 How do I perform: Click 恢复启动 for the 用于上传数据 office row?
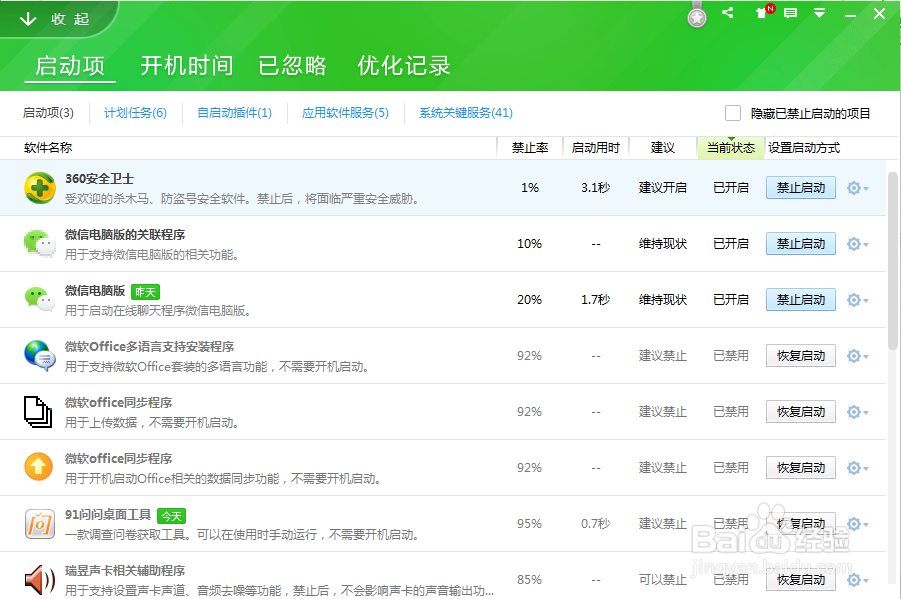click(x=800, y=412)
